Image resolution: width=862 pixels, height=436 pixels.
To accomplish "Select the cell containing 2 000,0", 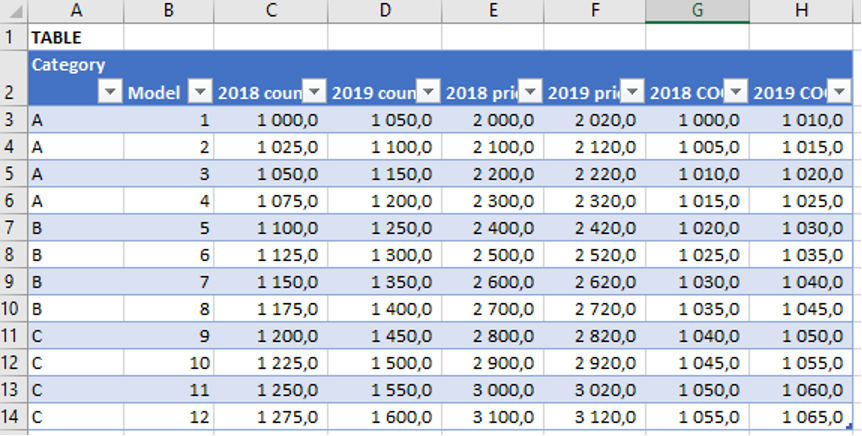I will pos(493,119).
